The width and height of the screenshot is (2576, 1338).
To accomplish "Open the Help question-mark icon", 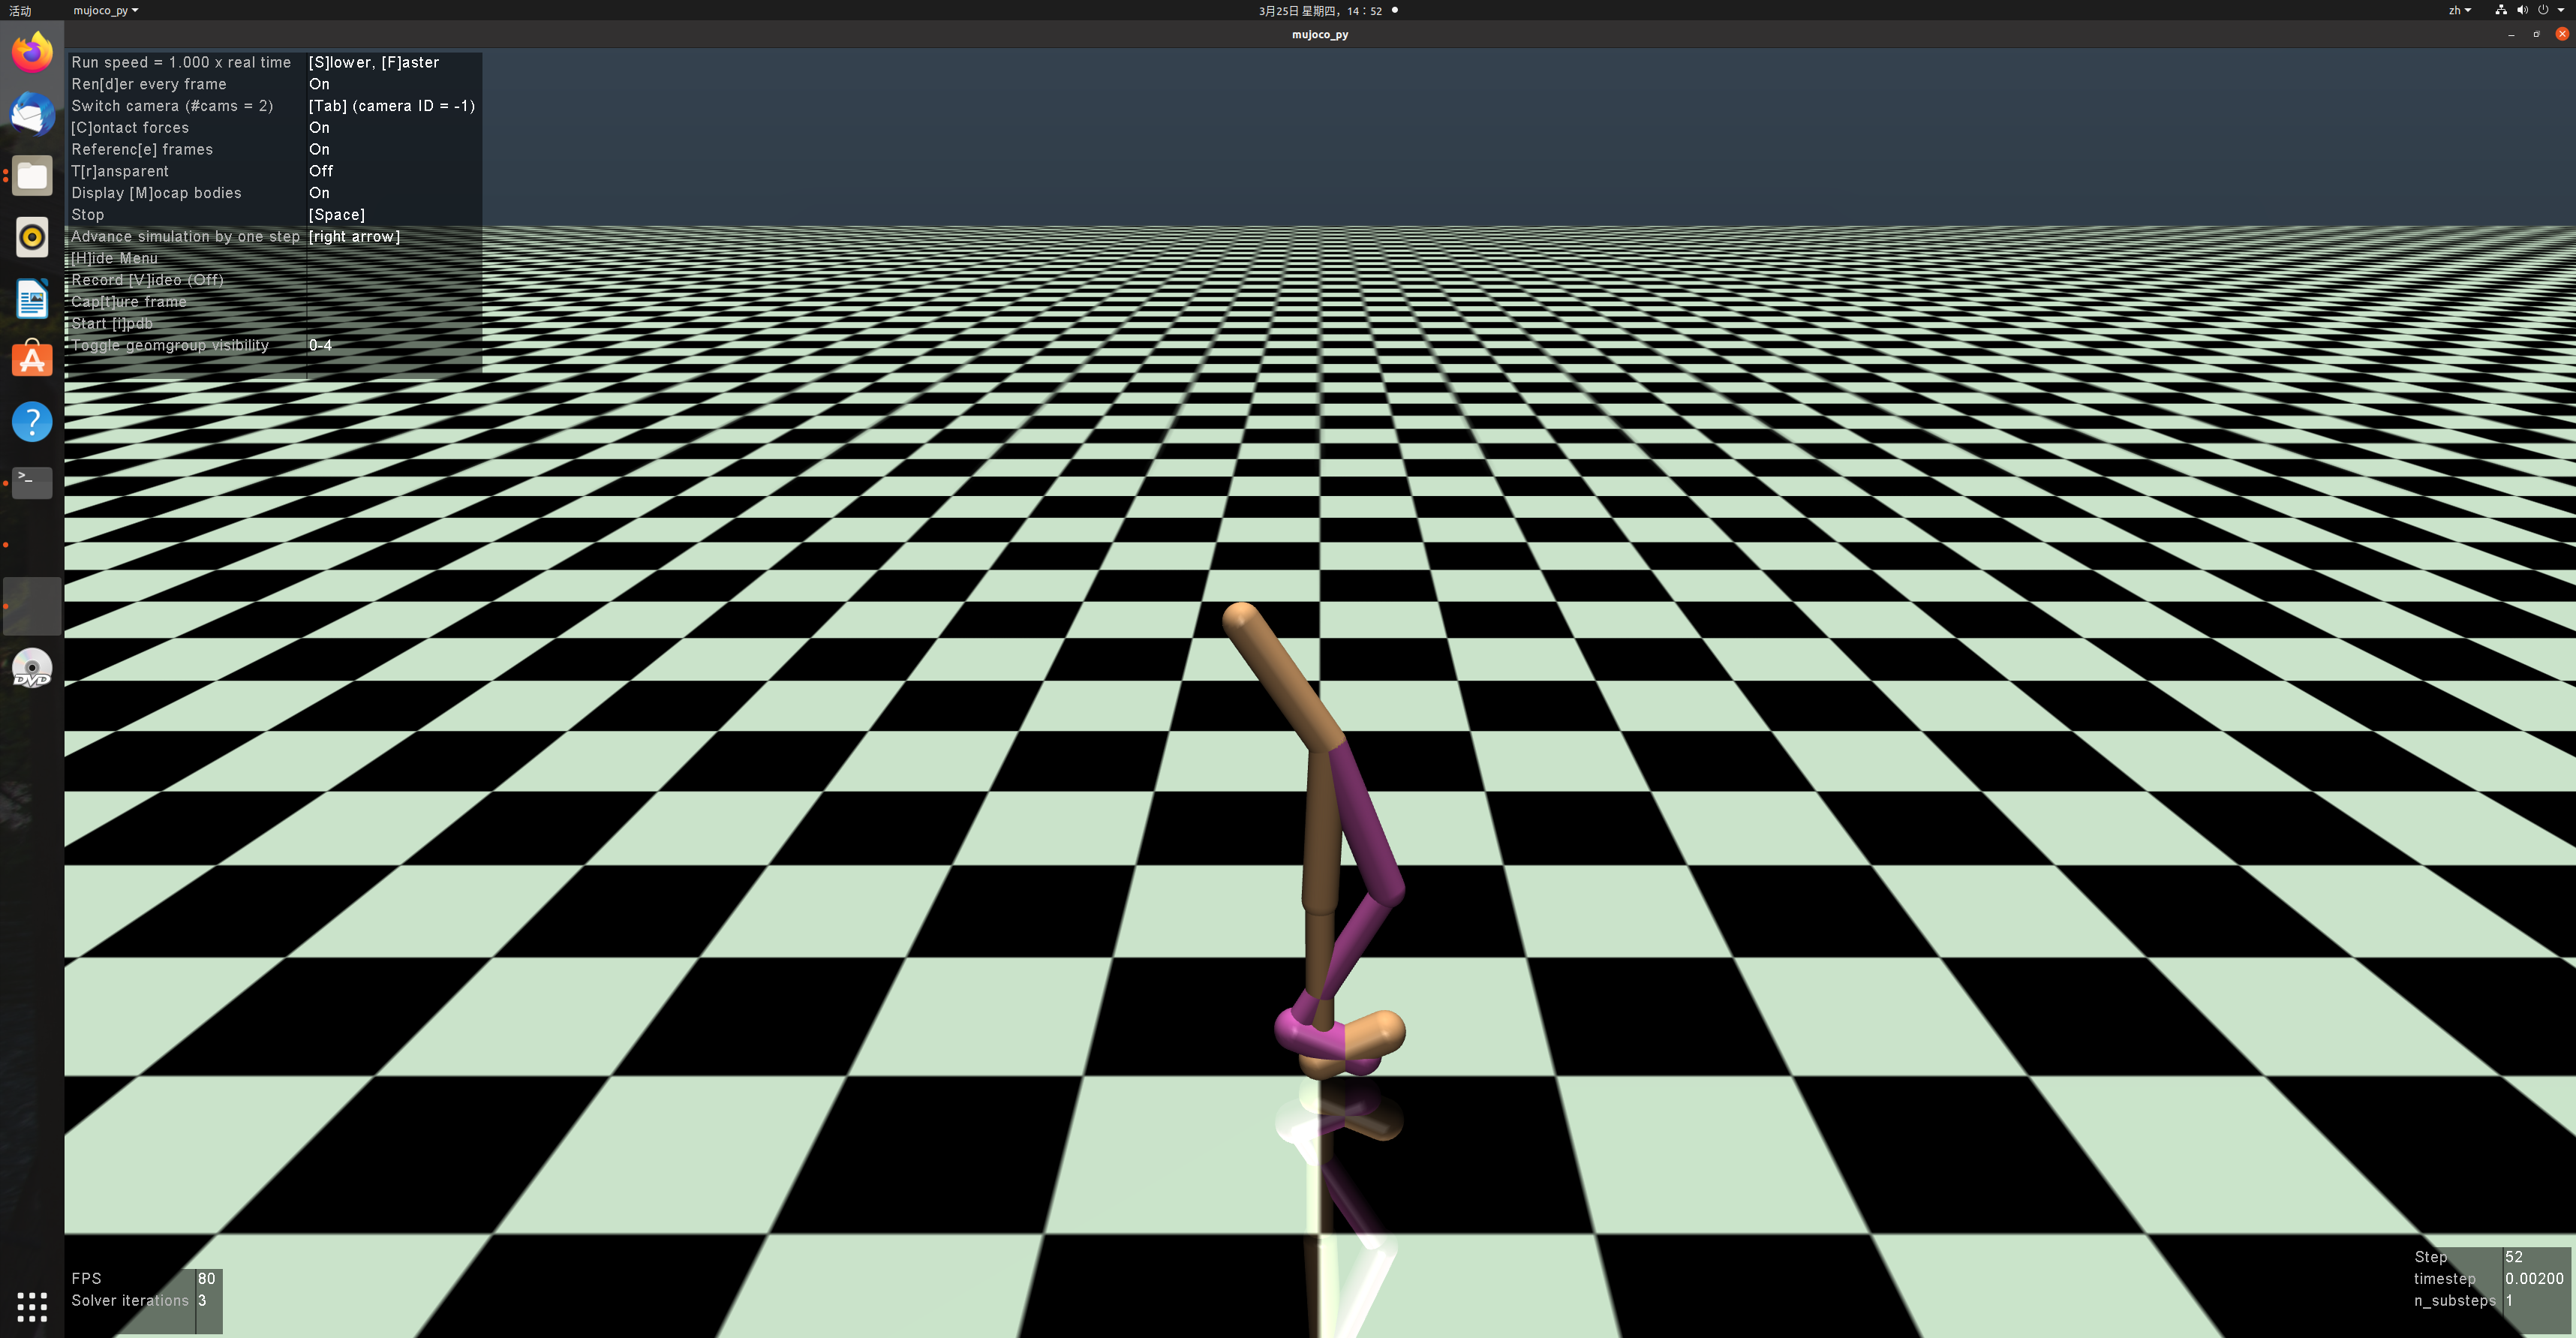I will (32, 422).
